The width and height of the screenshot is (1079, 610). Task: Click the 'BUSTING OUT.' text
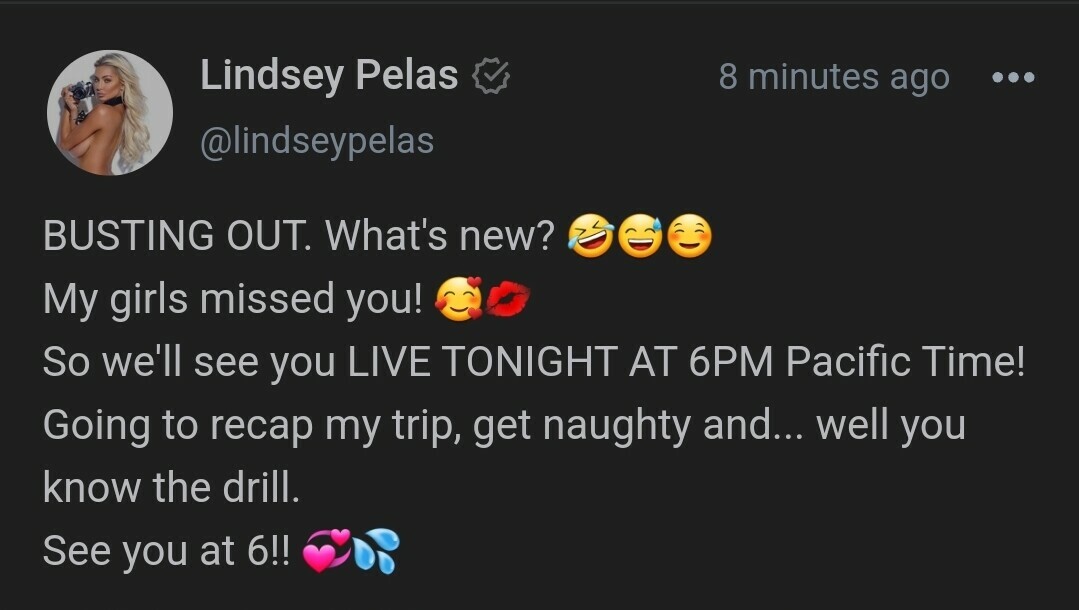(x=178, y=235)
